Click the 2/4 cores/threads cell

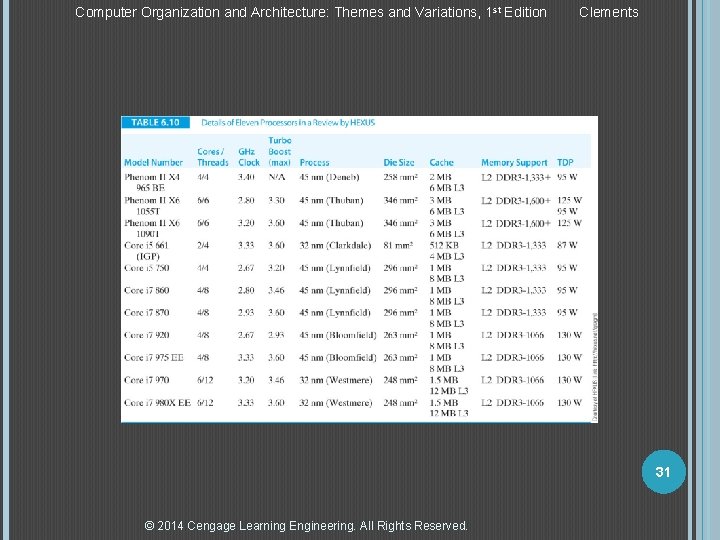[x=203, y=245]
